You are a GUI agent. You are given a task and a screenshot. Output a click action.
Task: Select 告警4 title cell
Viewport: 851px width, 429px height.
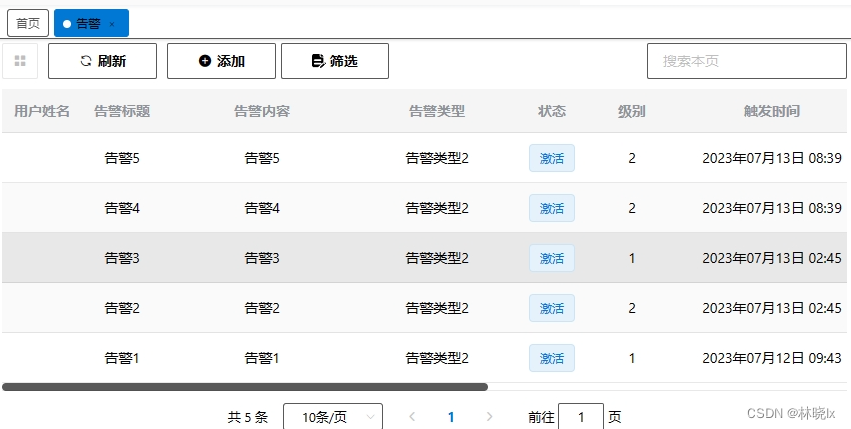[x=122, y=208]
